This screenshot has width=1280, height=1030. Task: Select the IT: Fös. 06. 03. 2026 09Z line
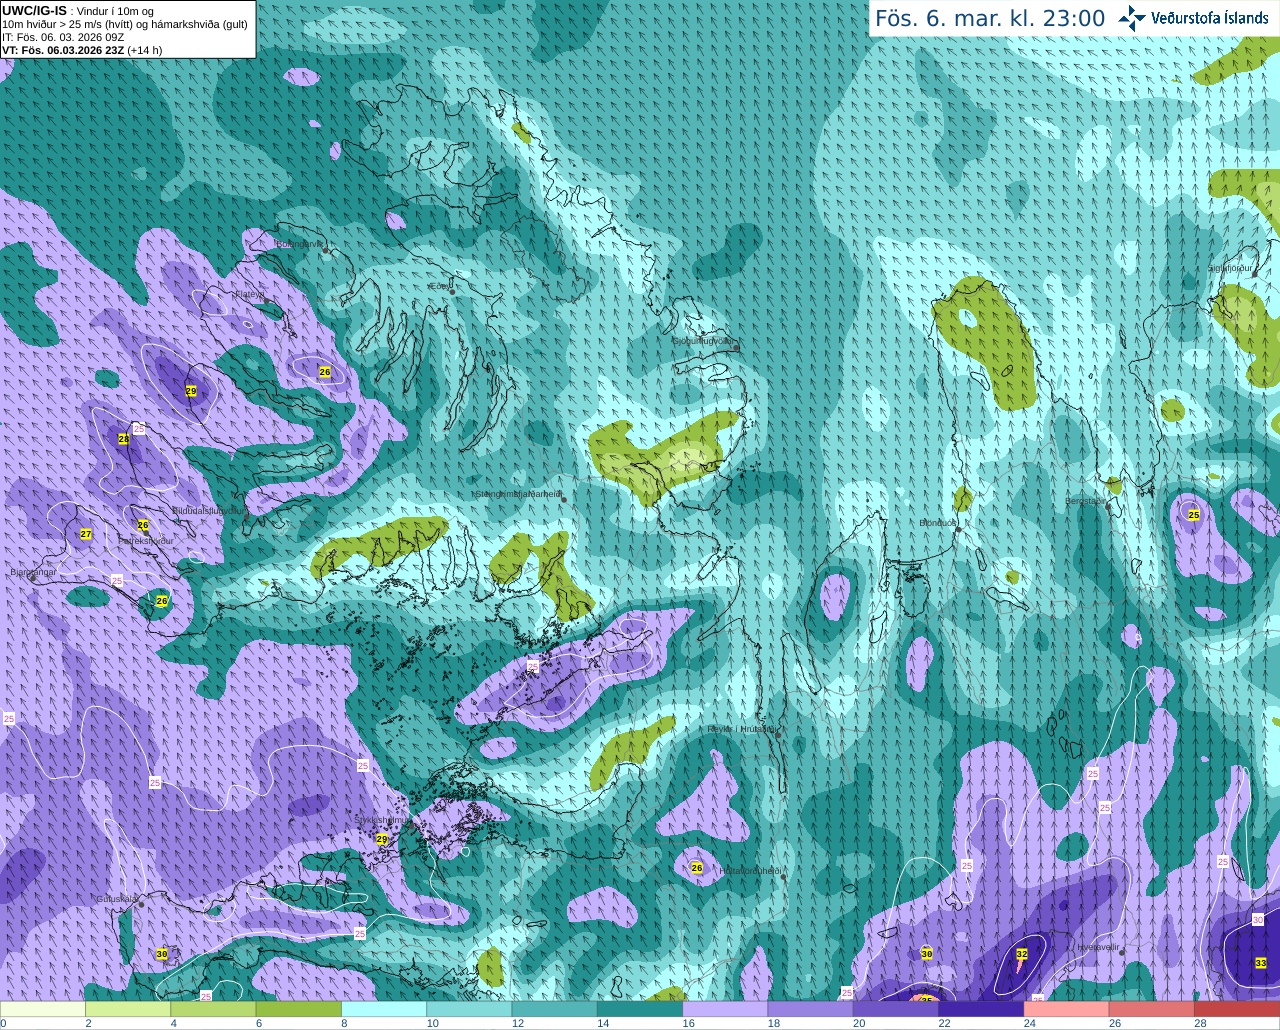(63, 37)
